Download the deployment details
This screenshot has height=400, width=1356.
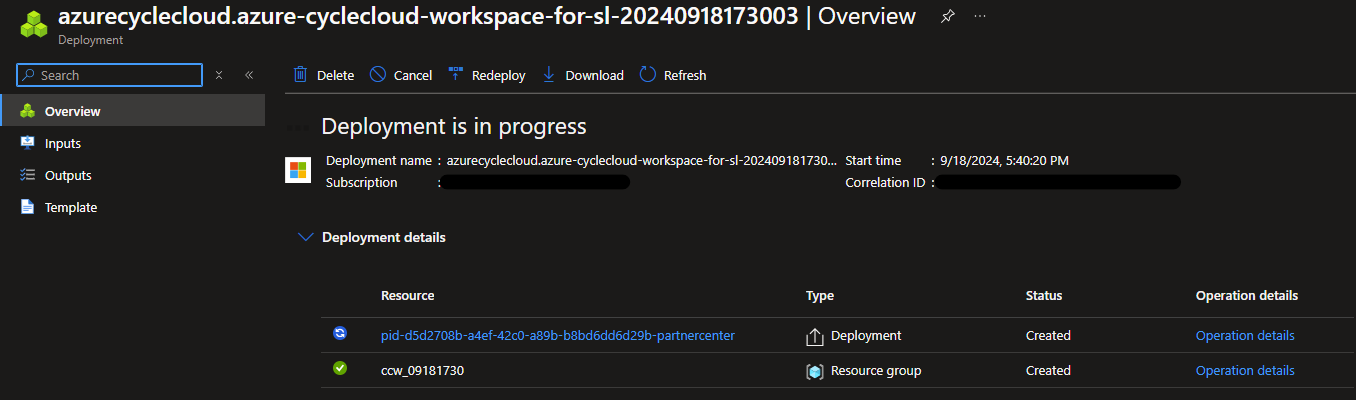pos(582,75)
